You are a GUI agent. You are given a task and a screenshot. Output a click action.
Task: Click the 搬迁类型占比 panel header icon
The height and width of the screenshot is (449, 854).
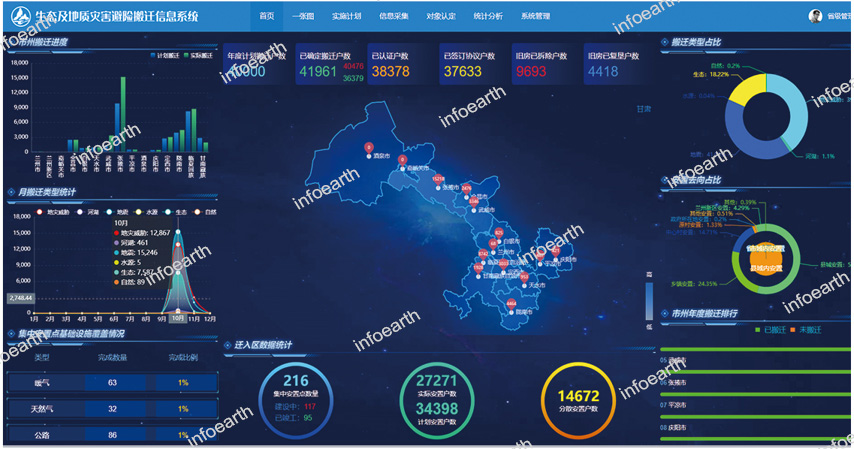pos(665,42)
